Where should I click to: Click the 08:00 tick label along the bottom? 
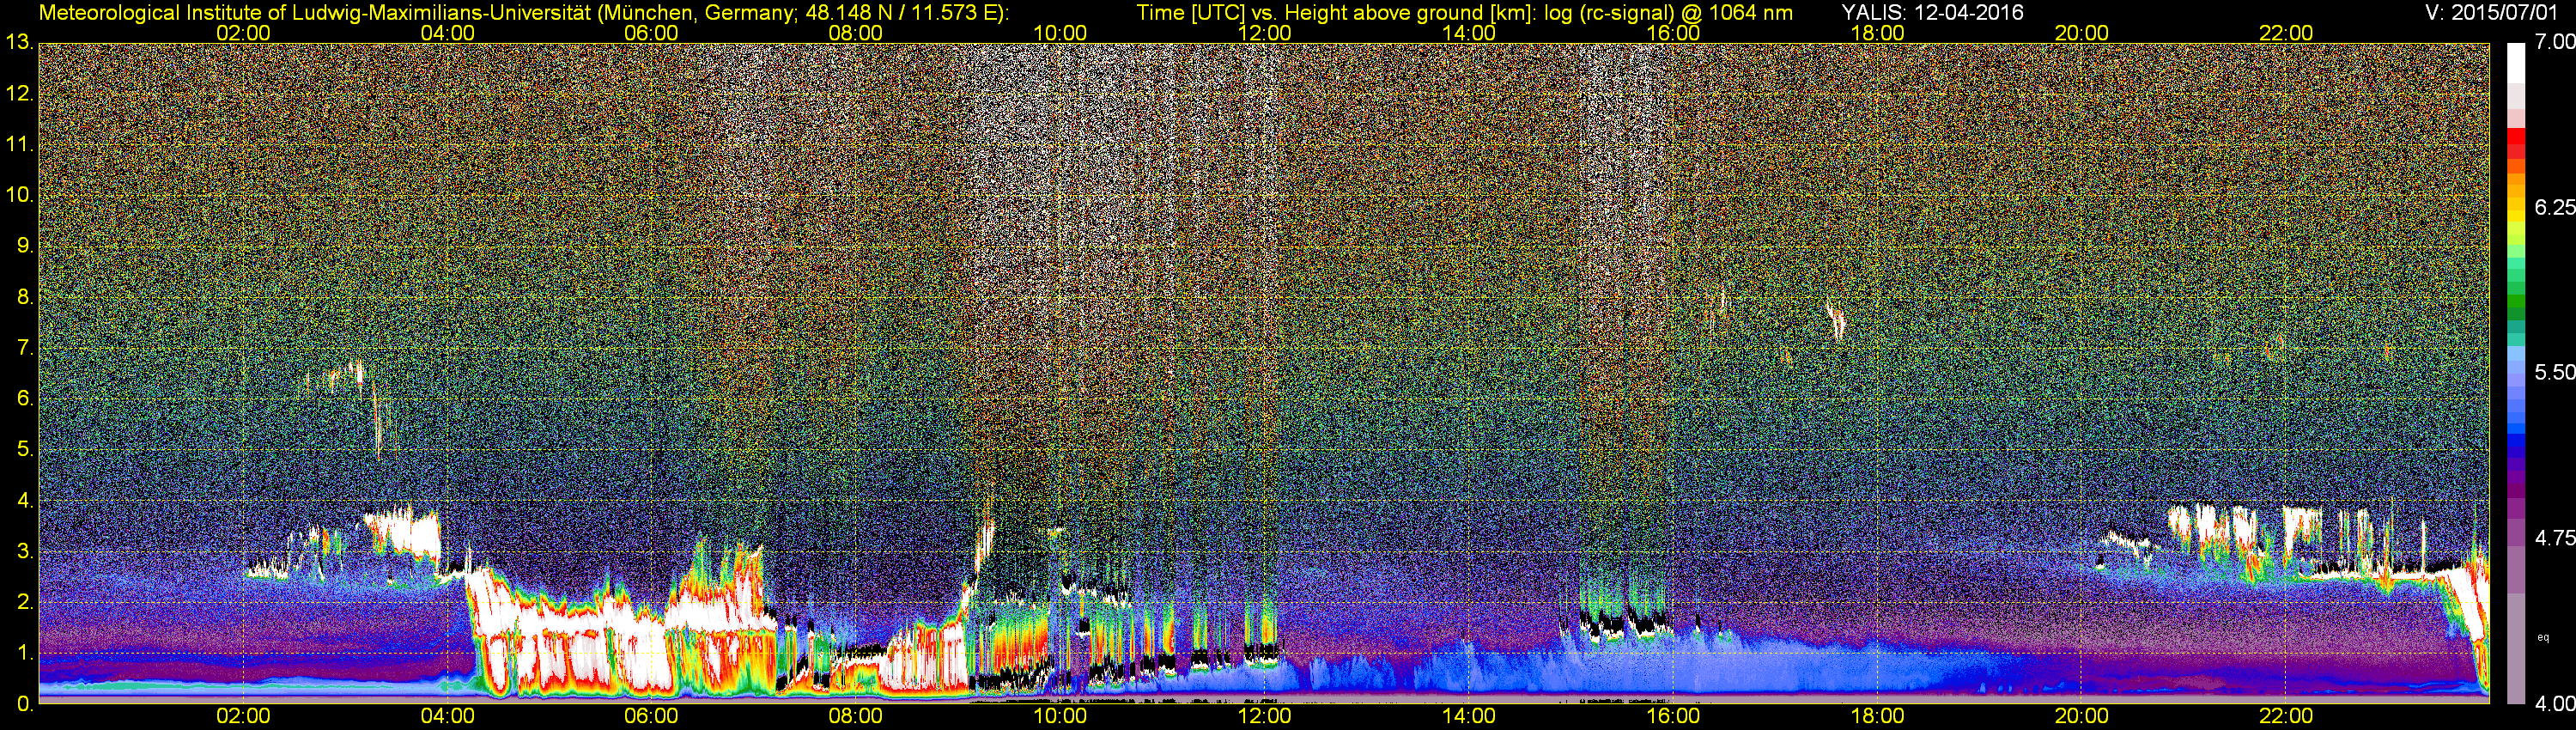pyautogui.click(x=855, y=717)
